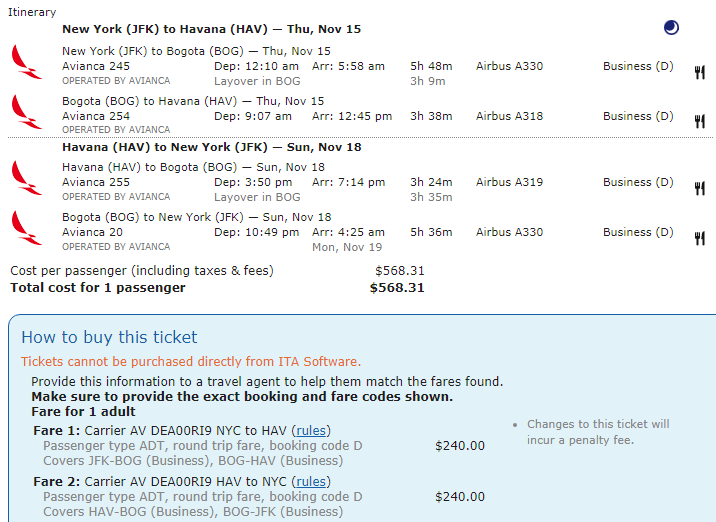This screenshot has height=522, width=716.
Task: Click the How to buy this ticket heading
Action: [109, 337]
